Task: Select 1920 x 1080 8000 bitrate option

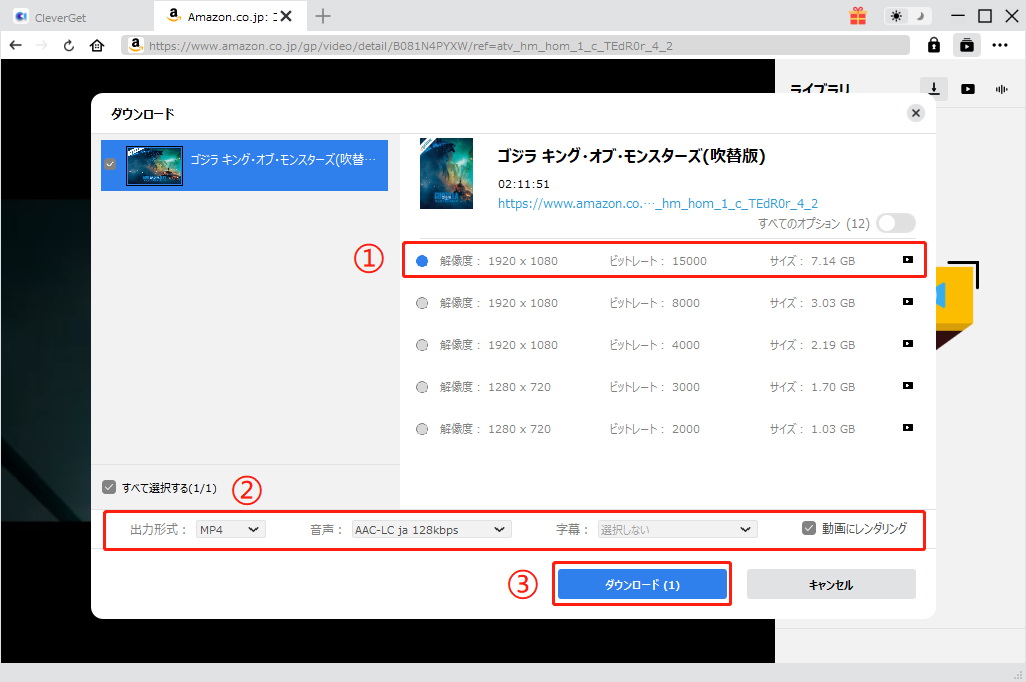Action: 422,303
